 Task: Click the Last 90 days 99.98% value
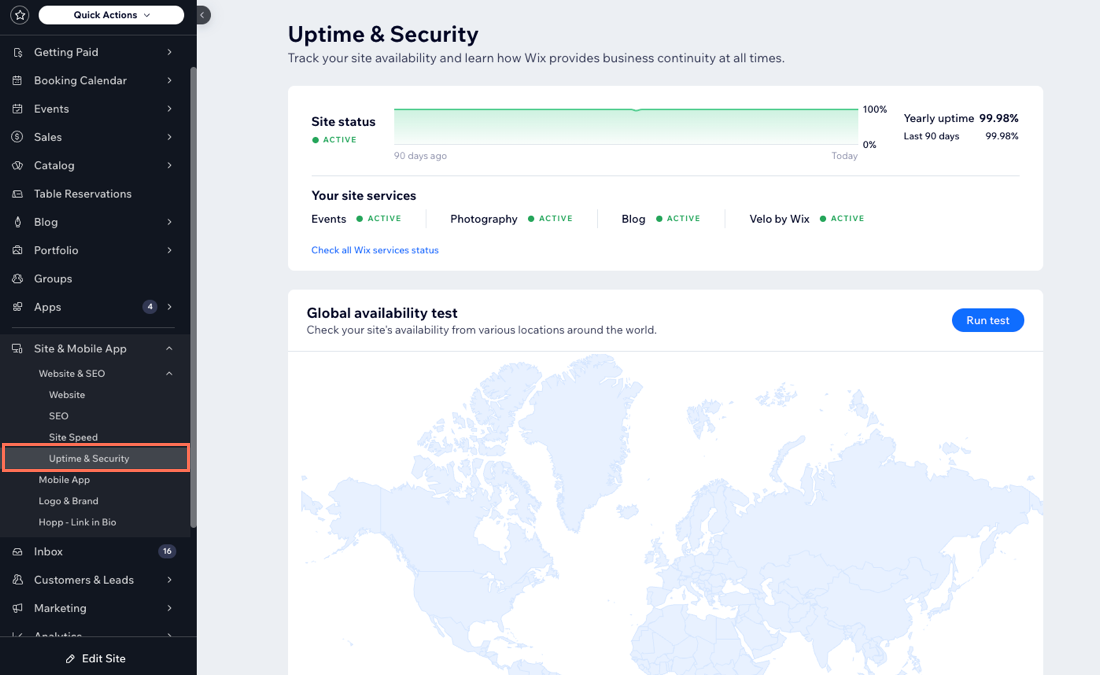pyautogui.click(x=1002, y=136)
